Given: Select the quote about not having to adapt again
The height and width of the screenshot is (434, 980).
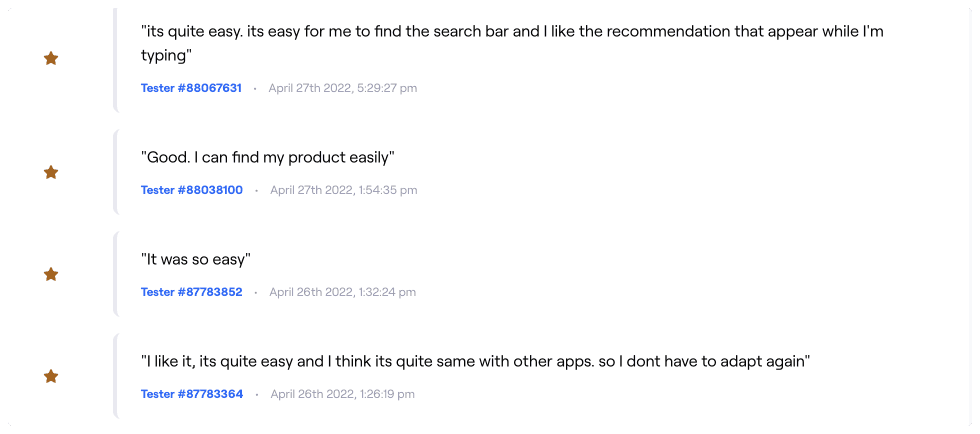Looking at the screenshot, I should click(x=476, y=361).
